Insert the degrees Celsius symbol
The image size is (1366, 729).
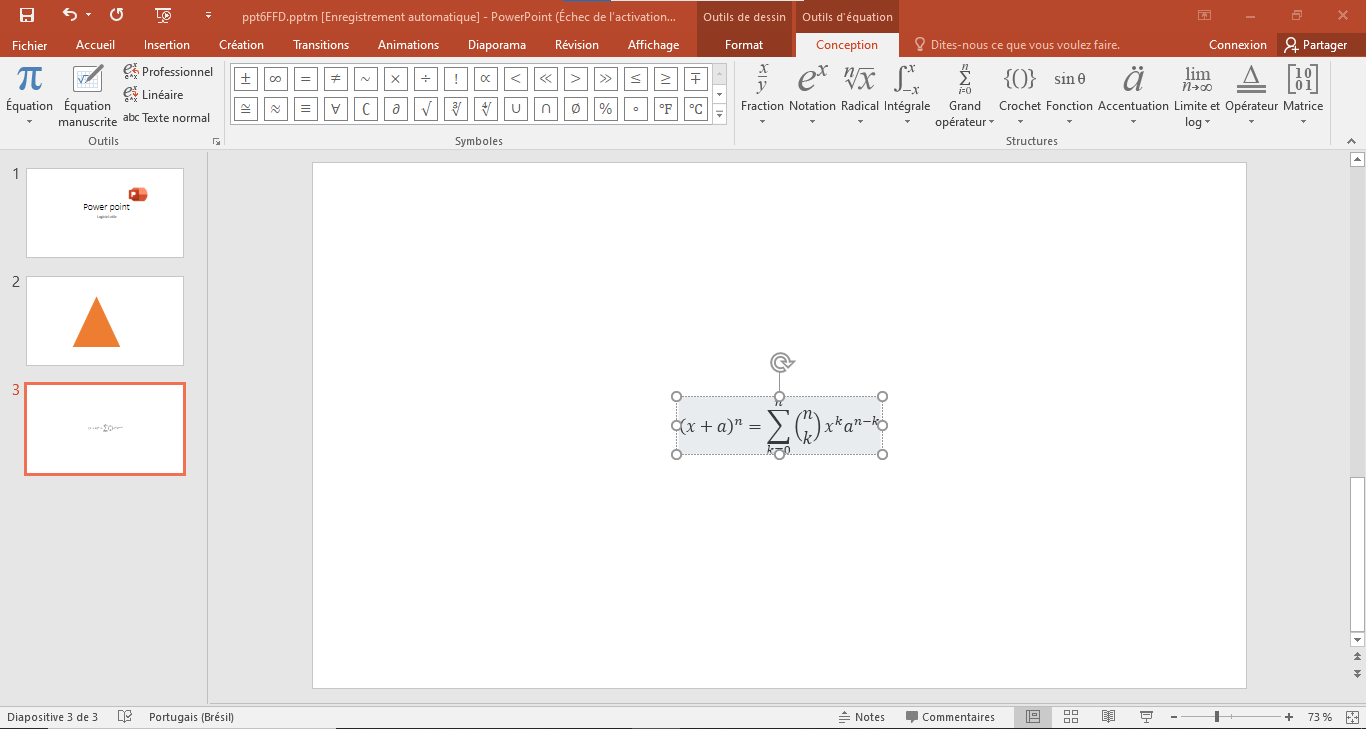click(695, 109)
